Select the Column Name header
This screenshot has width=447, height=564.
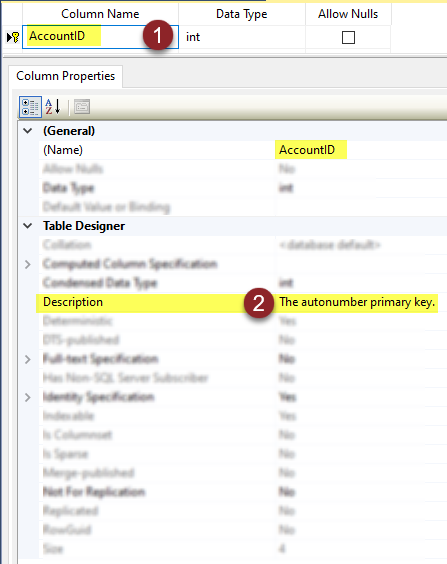(x=100, y=14)
